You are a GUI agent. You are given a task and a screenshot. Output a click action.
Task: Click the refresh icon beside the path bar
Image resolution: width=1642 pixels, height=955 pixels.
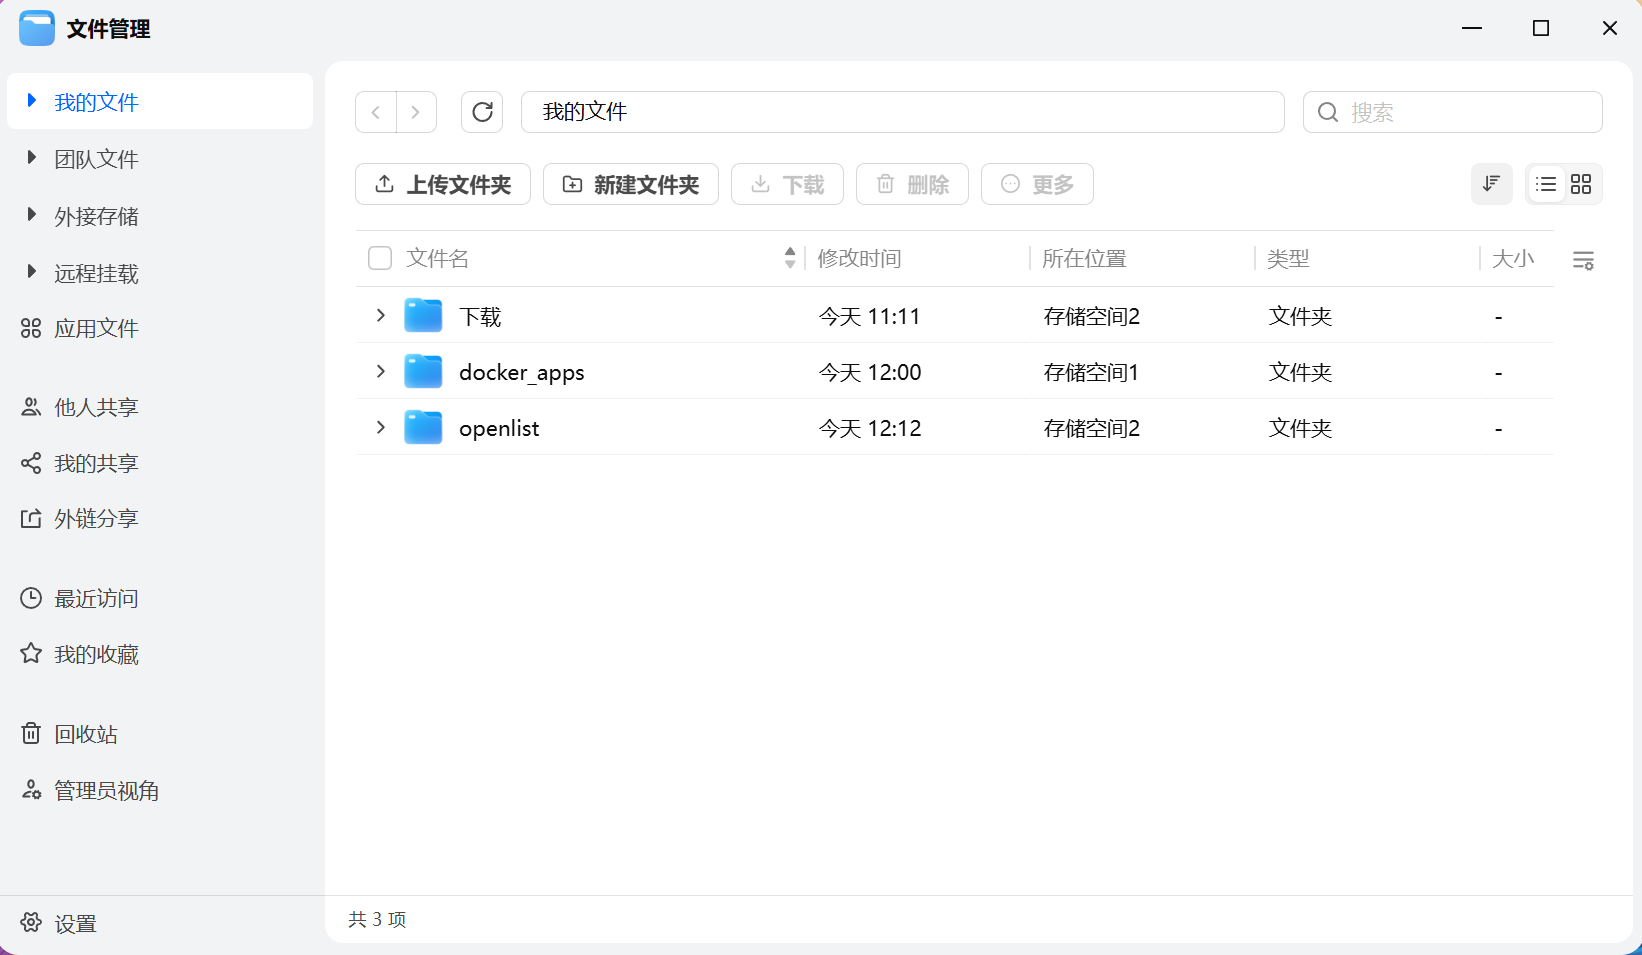click(x=482, y=112)
